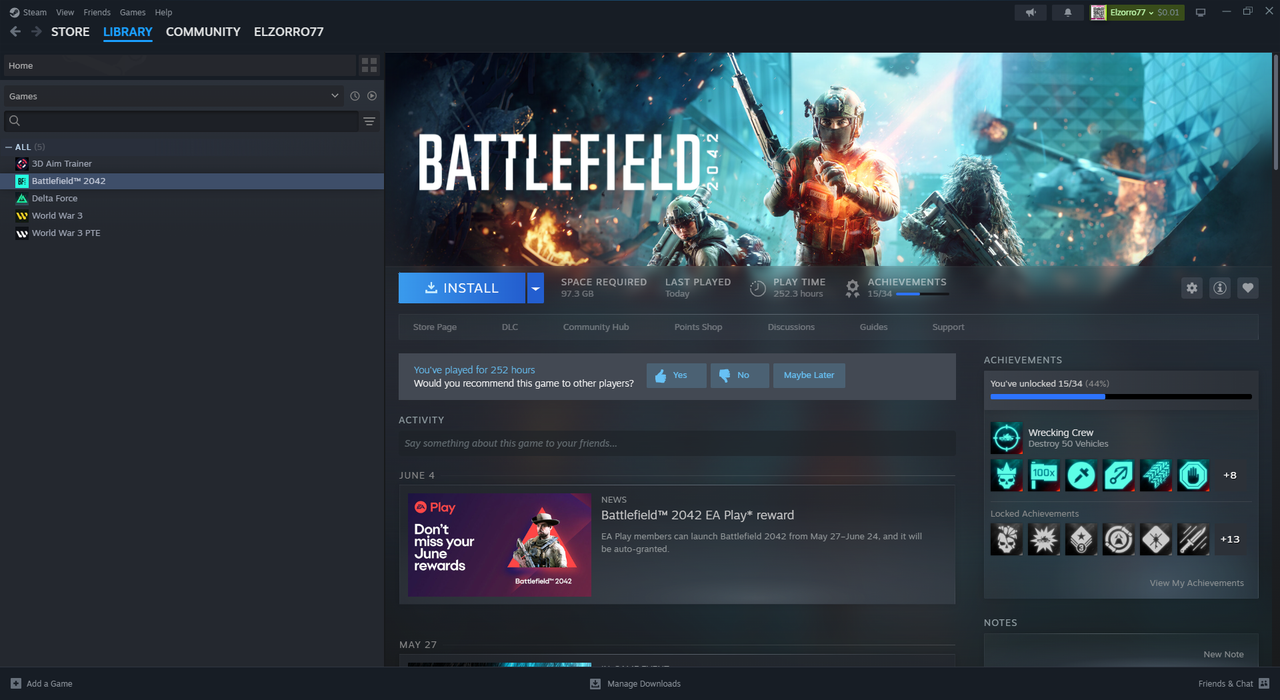Screen dimensions: 1280x700
Task: Click the 15/34 unlocked progress bar
Action: tap(1121, 397)
